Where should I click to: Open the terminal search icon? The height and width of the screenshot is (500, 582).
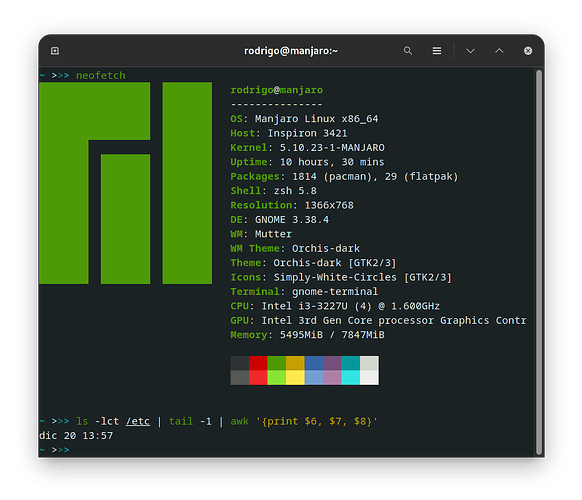pyautogui.click(x=408, y=50)
